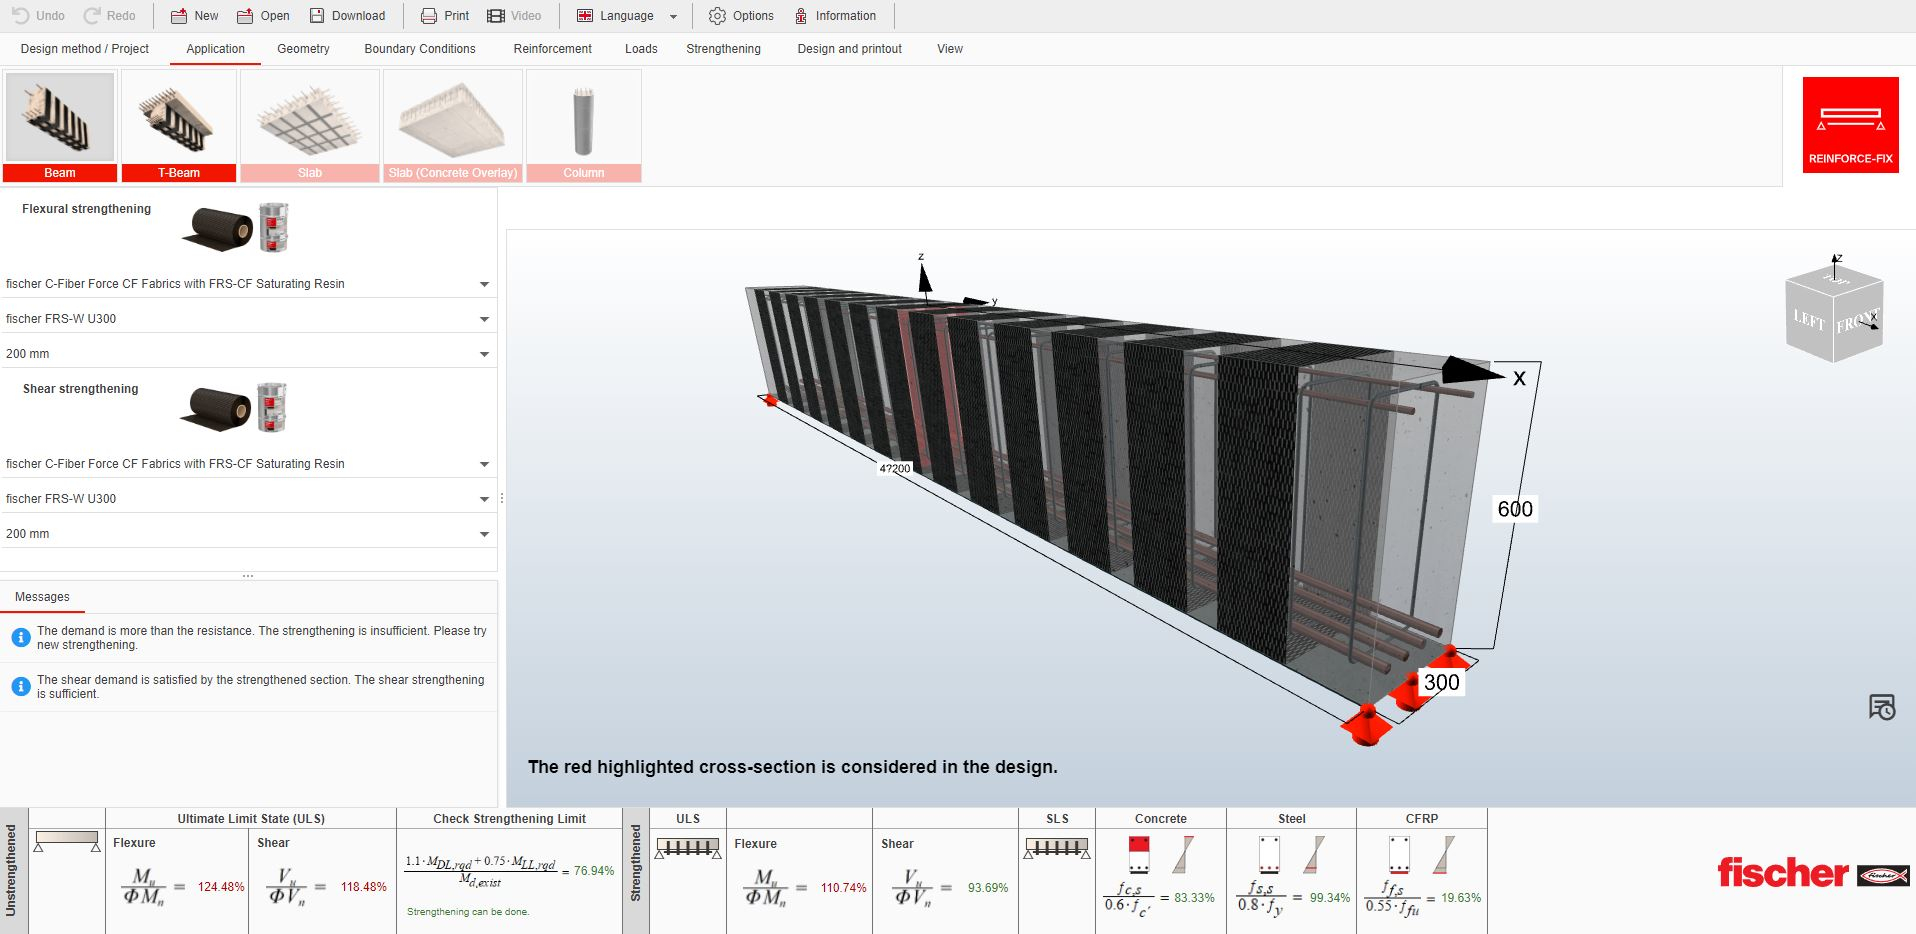1916x934 pixels.
Task: Open the Reinforcement tab
Action: [552, 48]
